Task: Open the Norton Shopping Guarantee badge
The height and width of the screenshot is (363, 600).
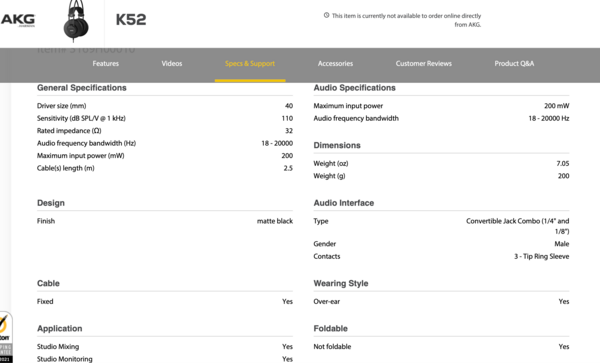Action: pos(5,337)
